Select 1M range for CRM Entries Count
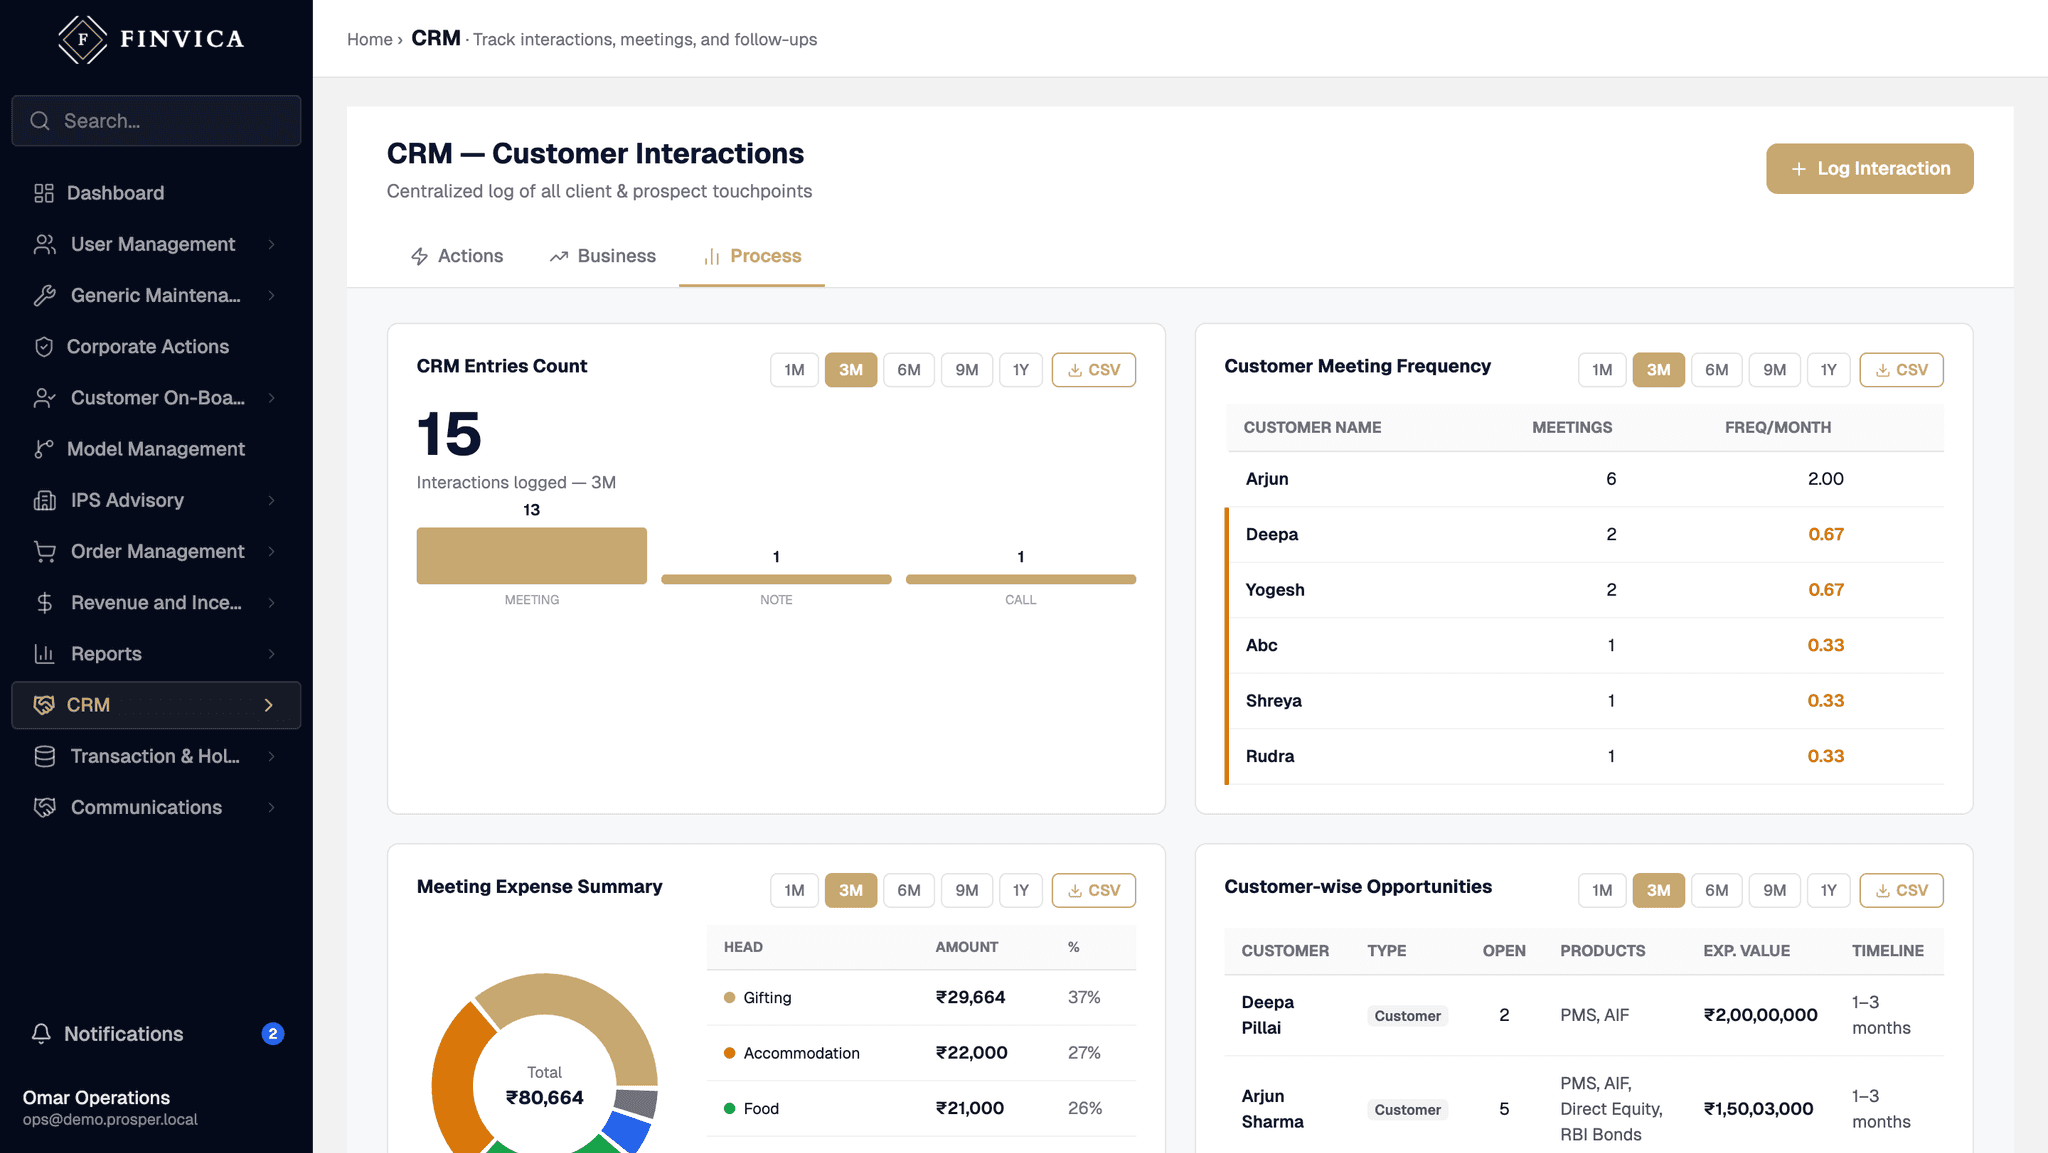 (794, 370)
